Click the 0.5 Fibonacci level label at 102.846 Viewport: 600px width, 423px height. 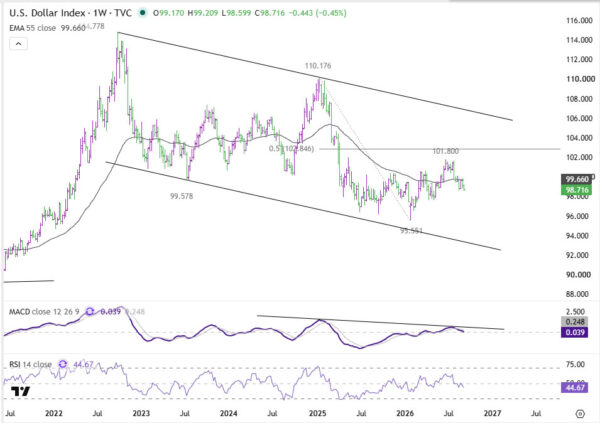(x=291, y=149)
